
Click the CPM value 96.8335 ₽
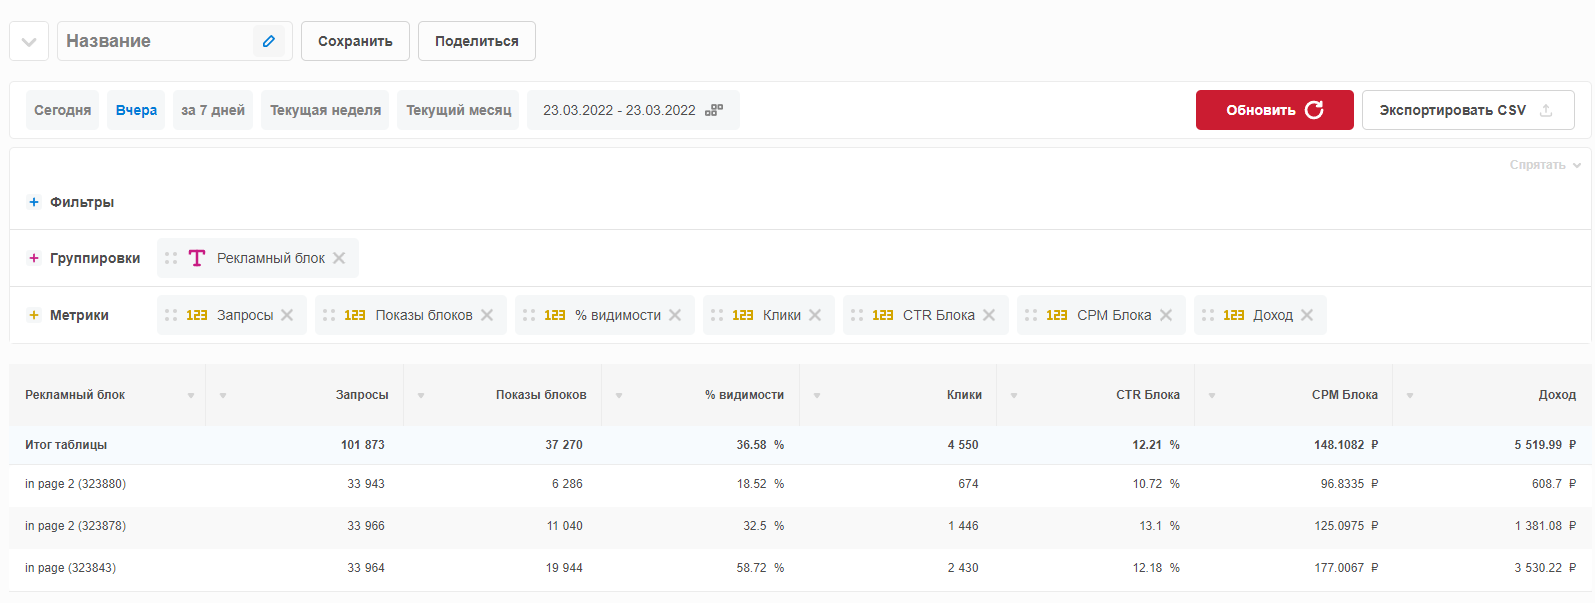1349,484
